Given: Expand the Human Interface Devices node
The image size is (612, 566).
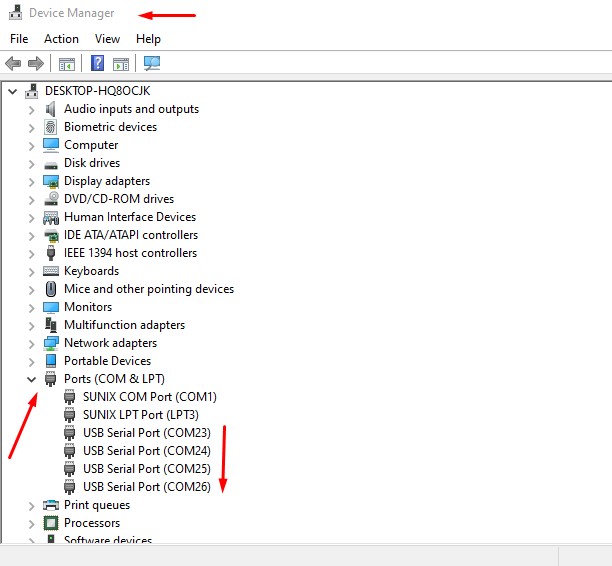Looking at the screenshot, I should pos(32,218).
